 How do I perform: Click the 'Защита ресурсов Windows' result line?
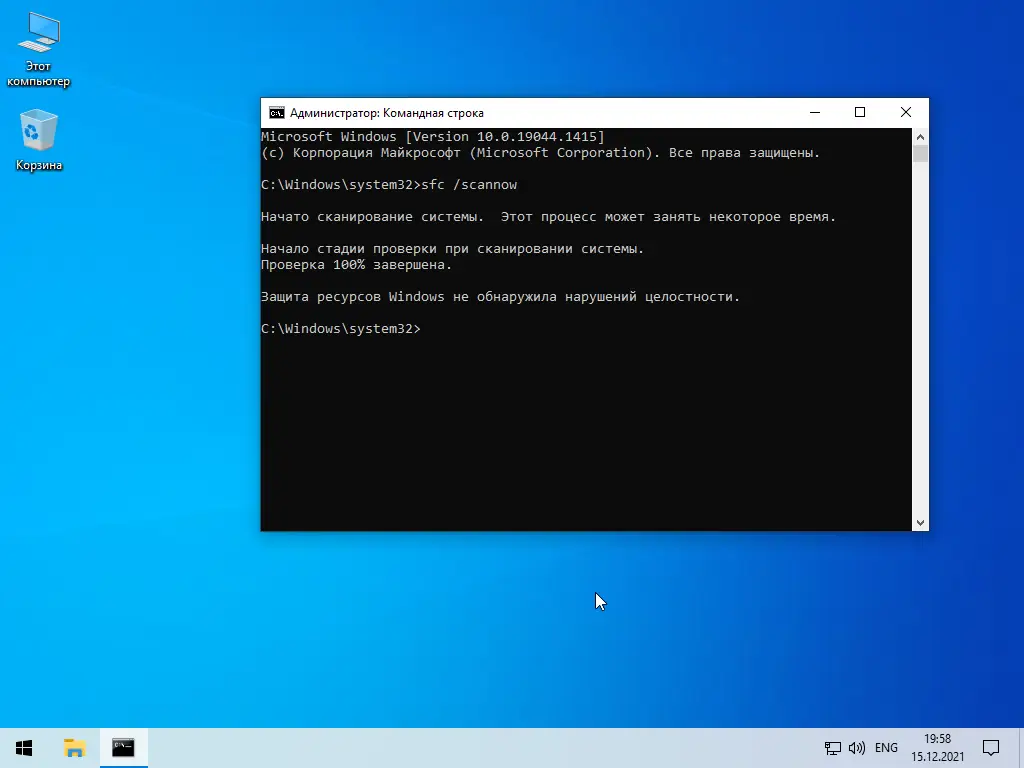point(500,296)
